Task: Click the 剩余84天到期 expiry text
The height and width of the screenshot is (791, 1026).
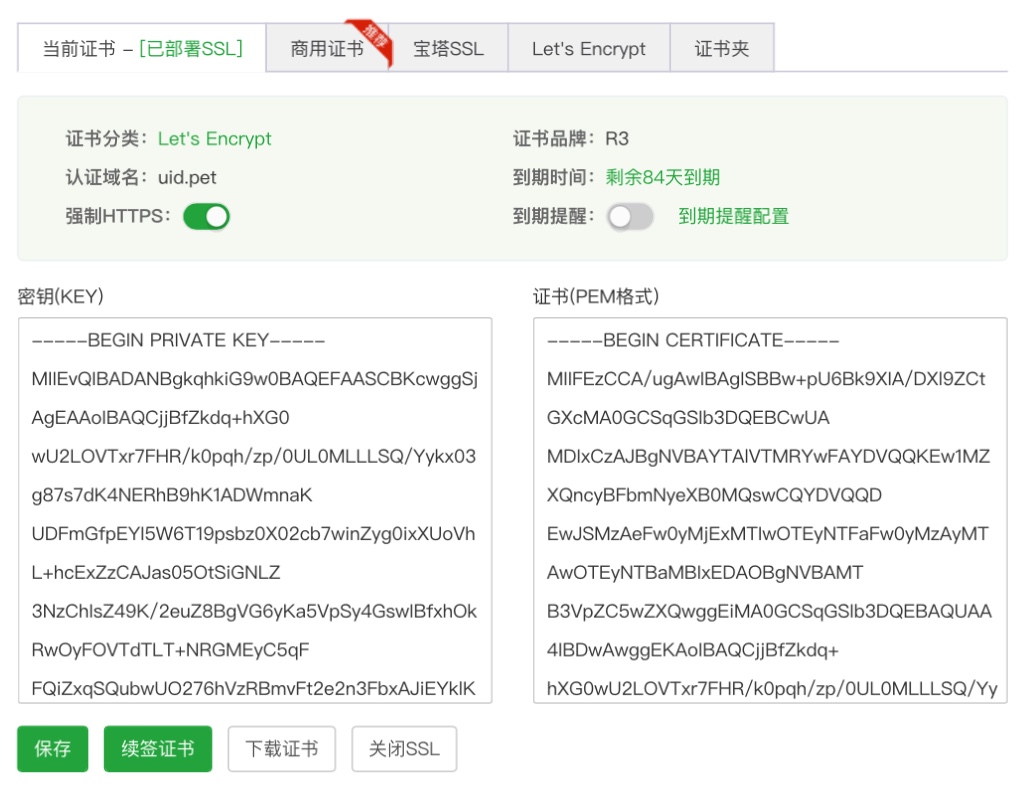Action: click(662, 178)
